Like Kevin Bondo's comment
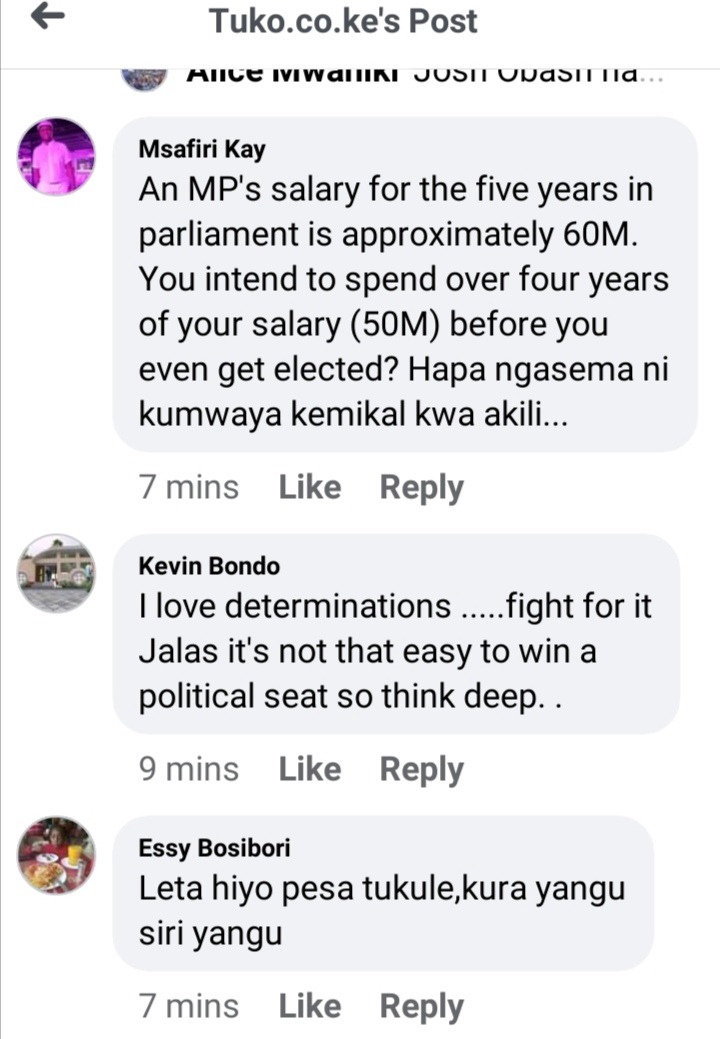This screenshot has width=720, height=1039. [x=309, y=769]
